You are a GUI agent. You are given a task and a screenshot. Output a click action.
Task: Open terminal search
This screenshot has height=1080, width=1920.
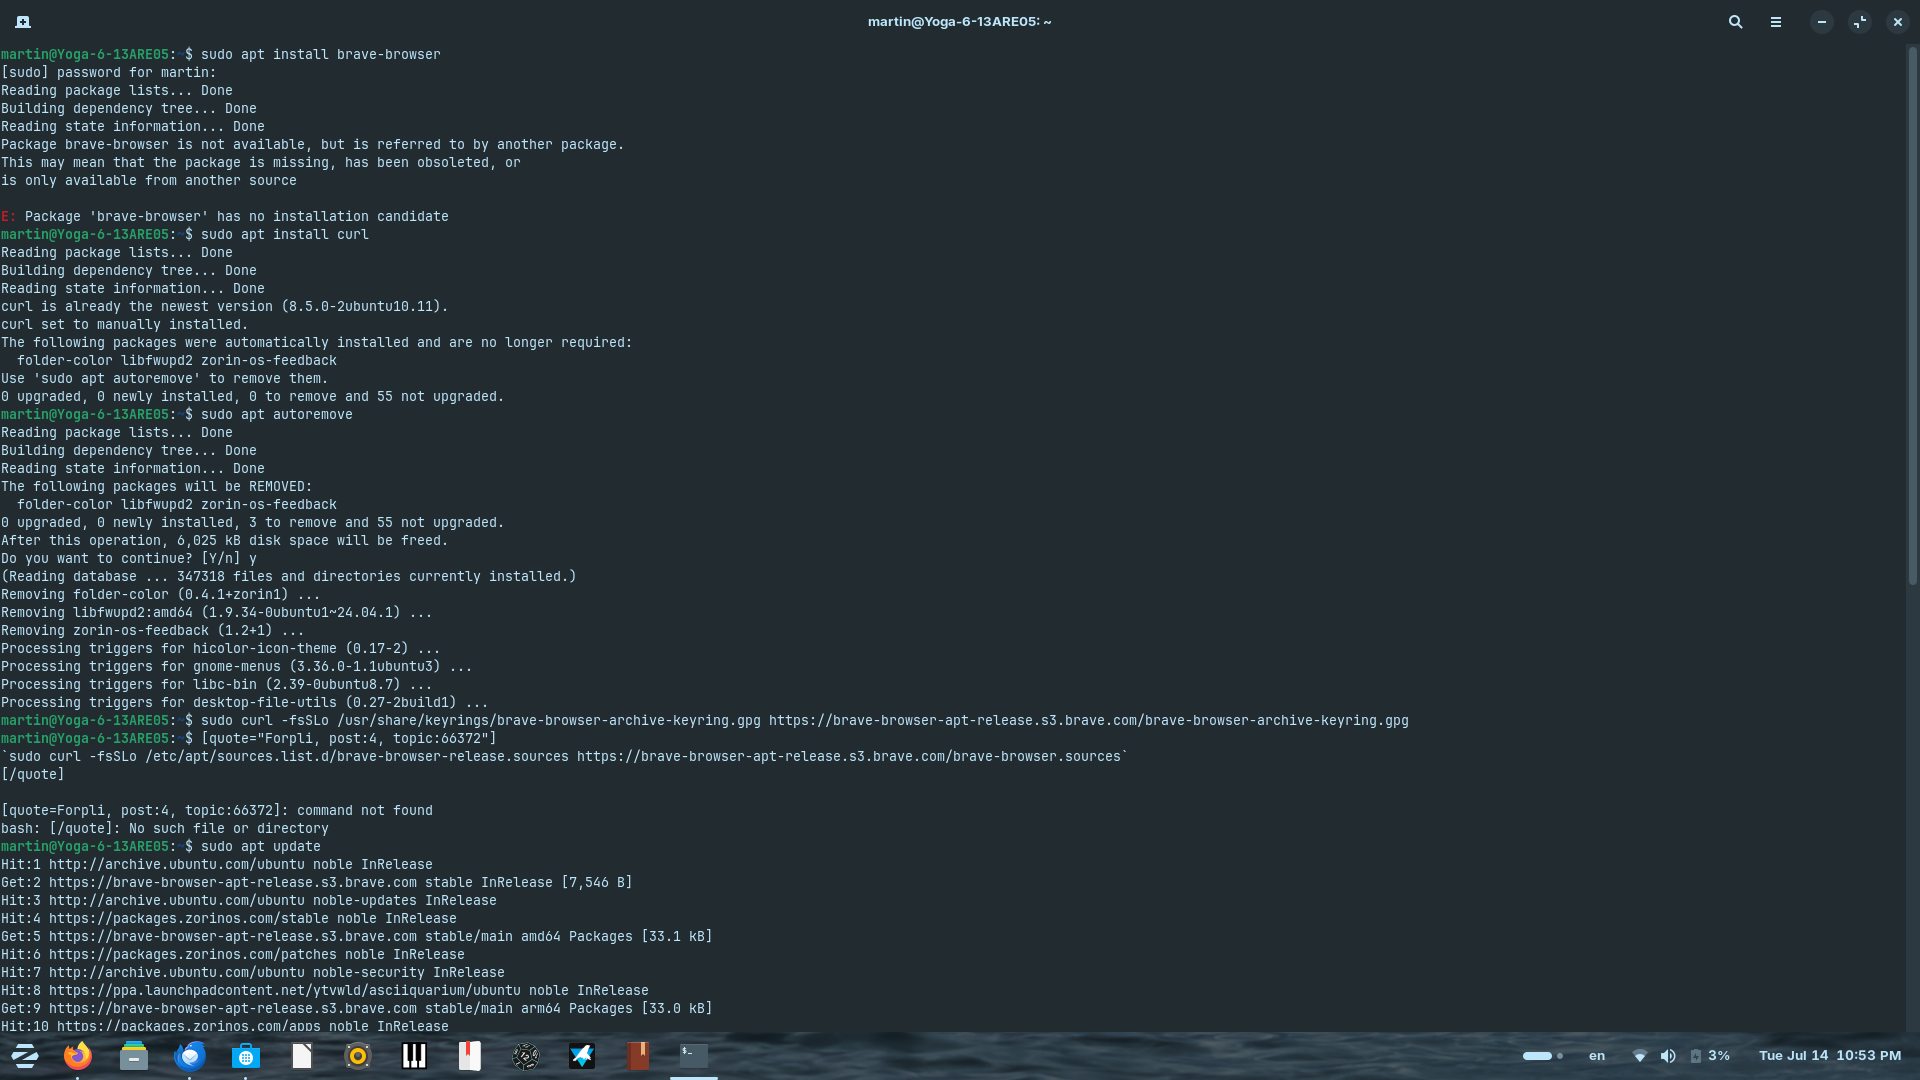1736,21
